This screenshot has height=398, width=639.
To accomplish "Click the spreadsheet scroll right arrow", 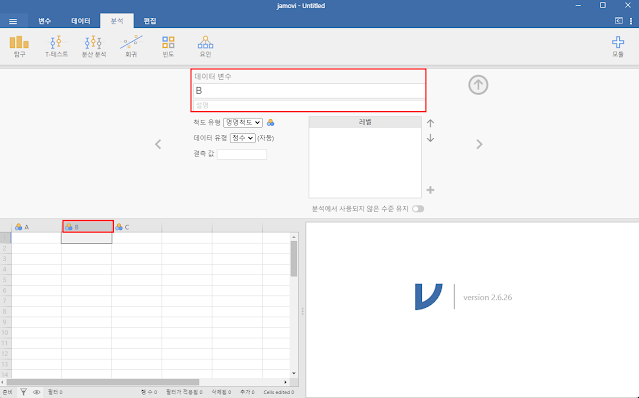I will pyautogui.click(x=285, y=382).
